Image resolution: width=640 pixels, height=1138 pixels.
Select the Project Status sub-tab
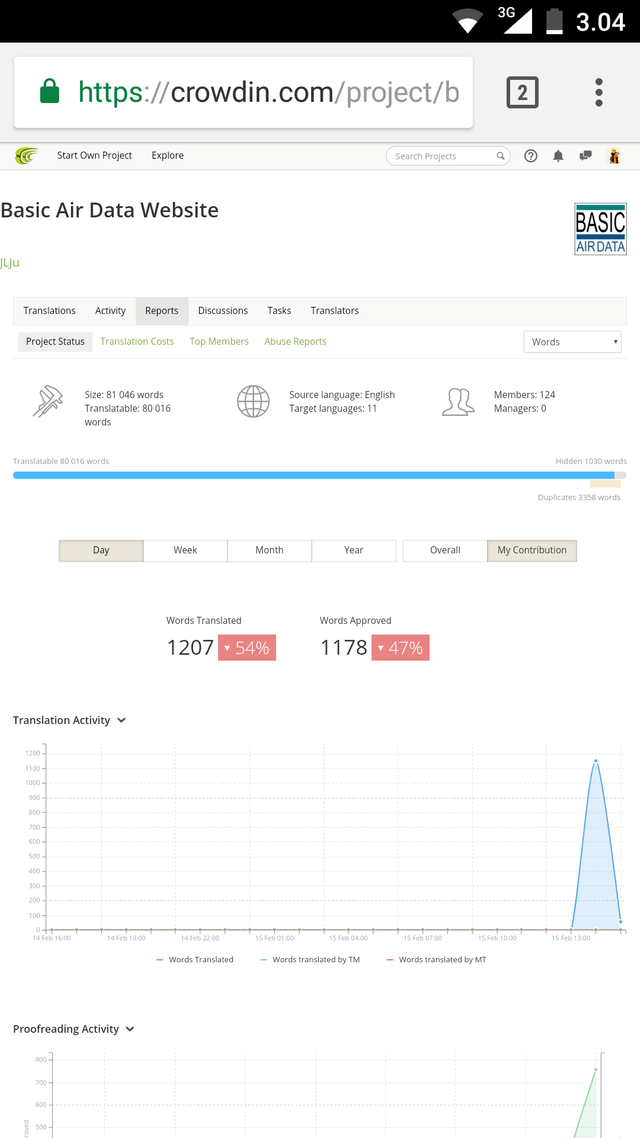55,342
